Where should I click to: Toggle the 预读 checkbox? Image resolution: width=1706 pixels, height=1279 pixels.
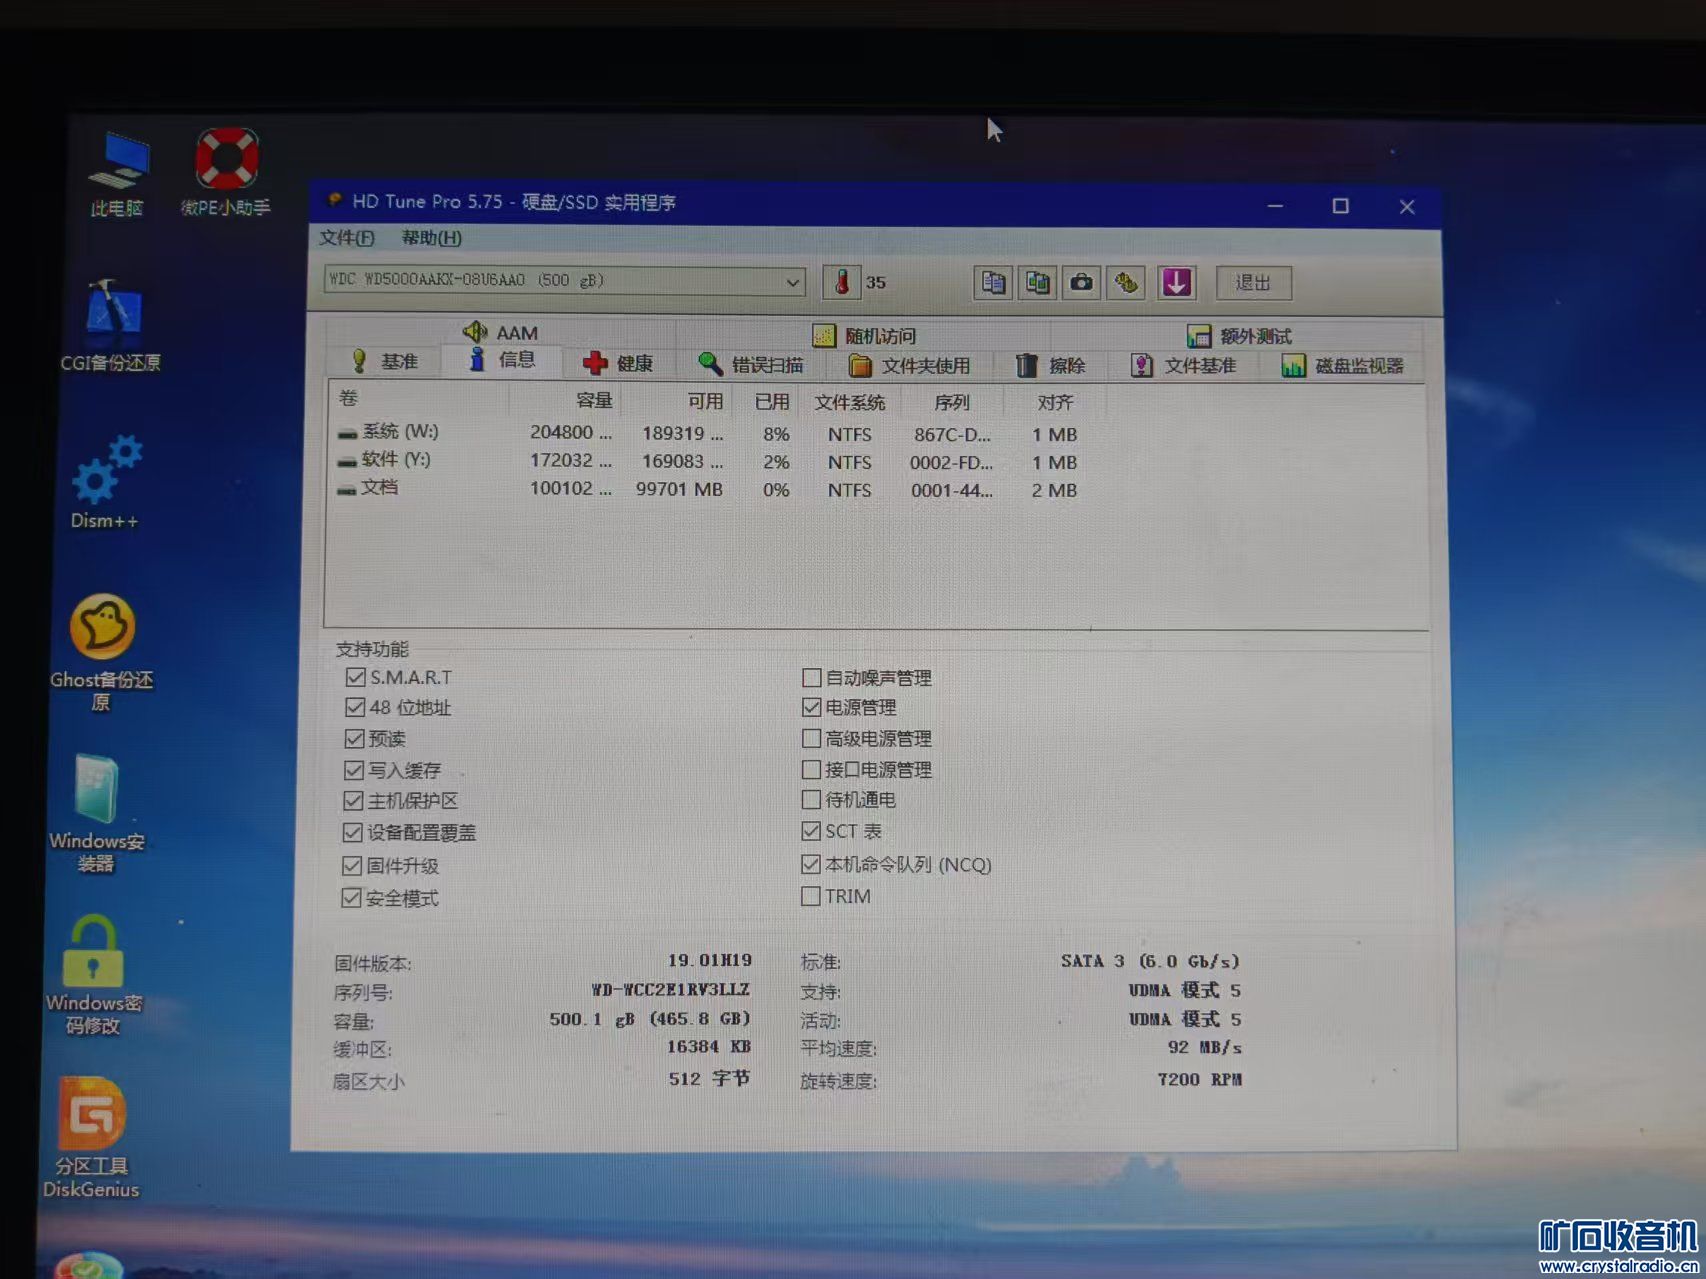(x=354, y=738)
